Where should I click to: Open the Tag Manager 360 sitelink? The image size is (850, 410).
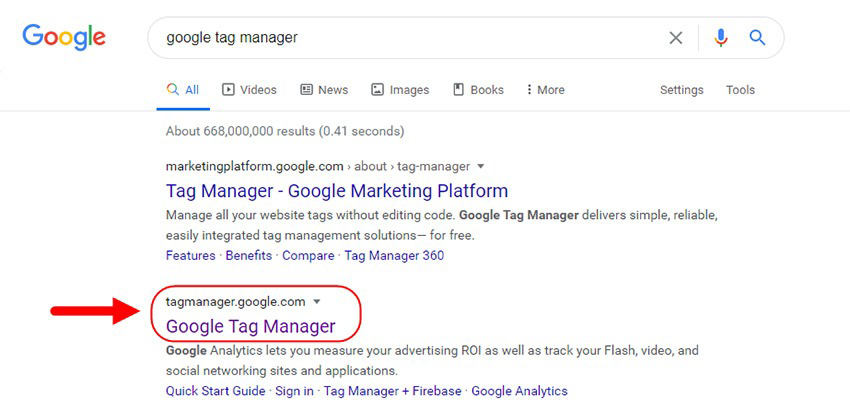[x=394, y=255]
